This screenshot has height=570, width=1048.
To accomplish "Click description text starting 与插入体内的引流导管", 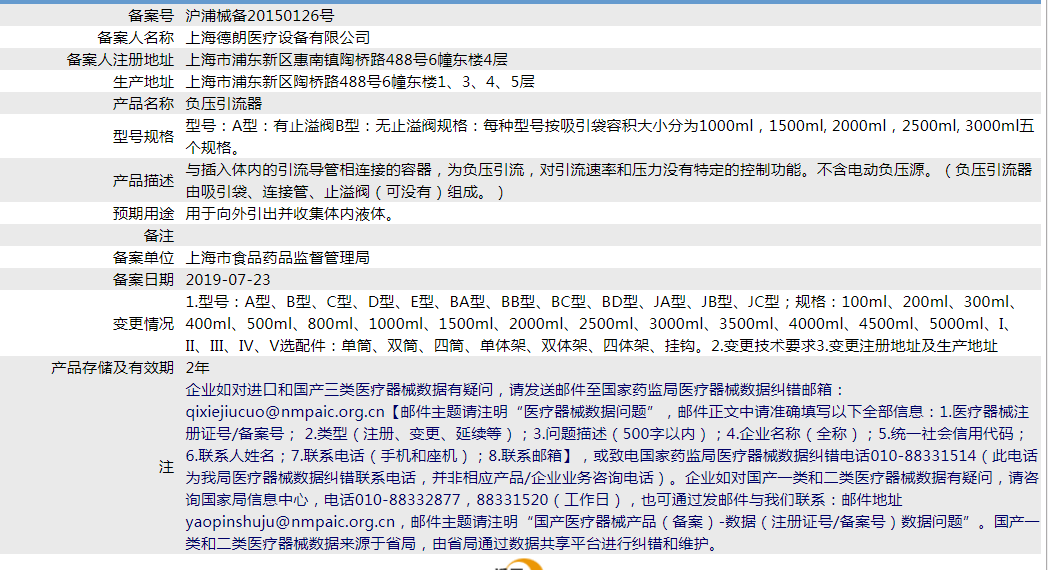I will (610, 180).
